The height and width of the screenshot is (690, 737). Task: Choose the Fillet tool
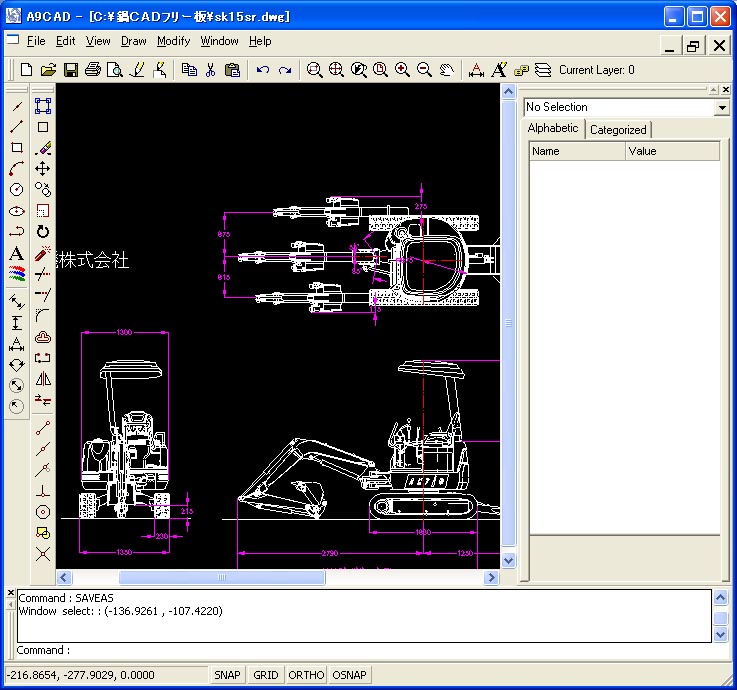pyautogui.click(x=43, y=315)
